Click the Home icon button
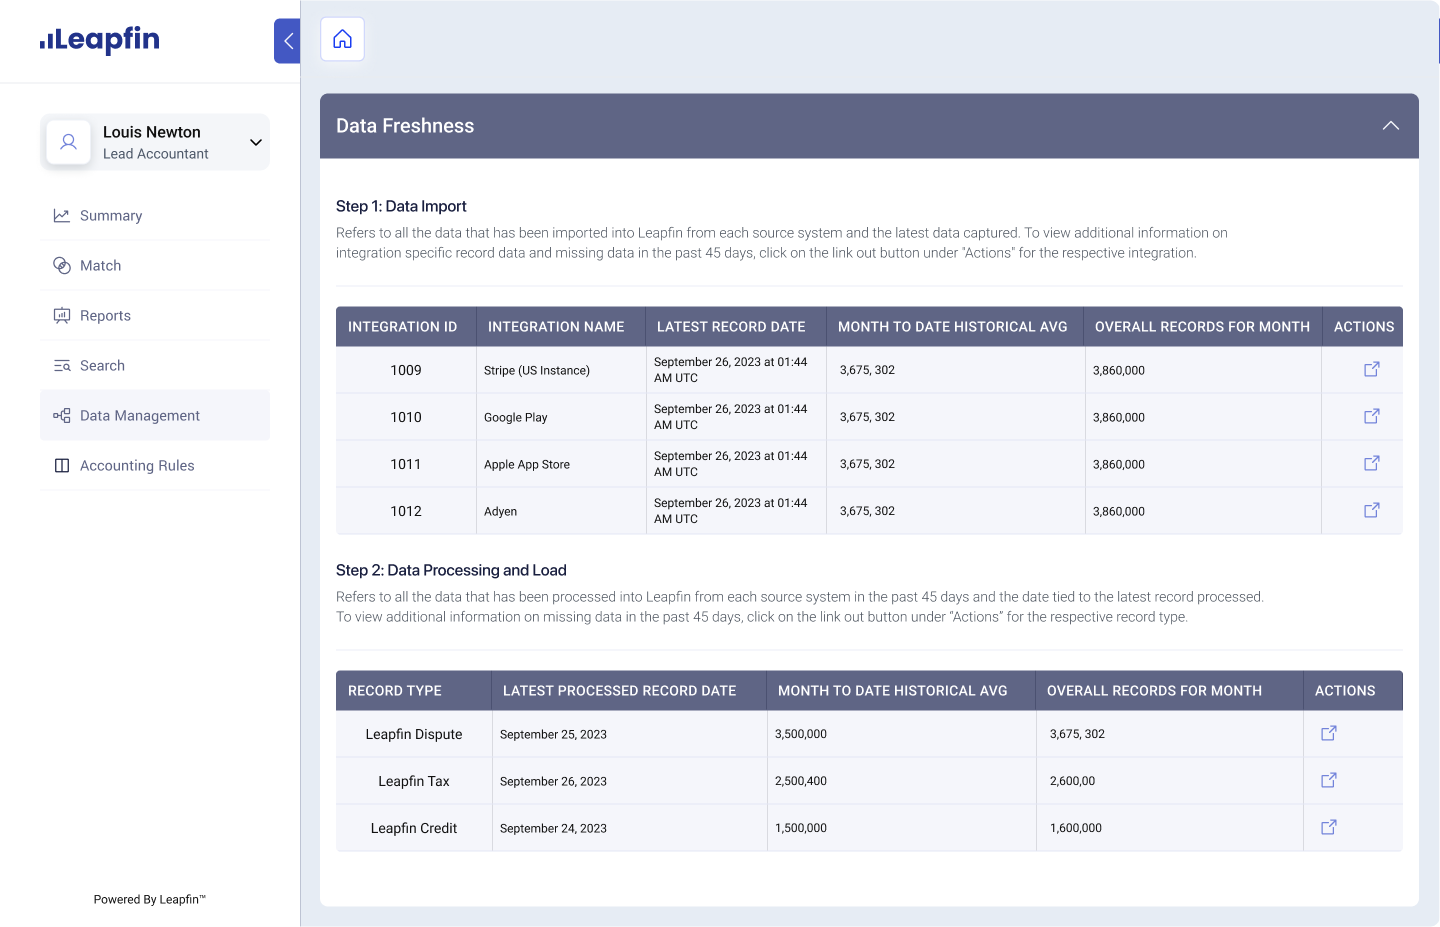Screen dimensions: 1440x927 (342, 38)
